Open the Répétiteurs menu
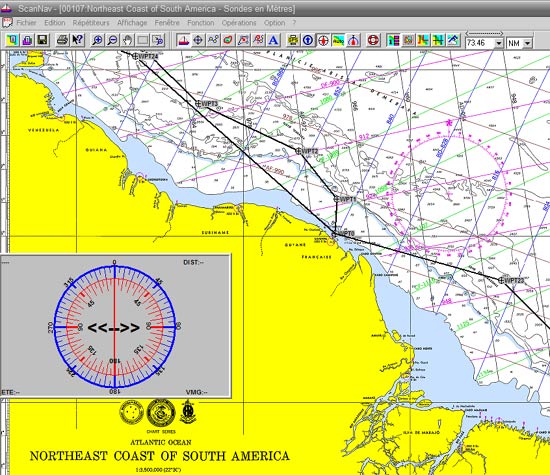Screen dimensions: 550x475 91,23
